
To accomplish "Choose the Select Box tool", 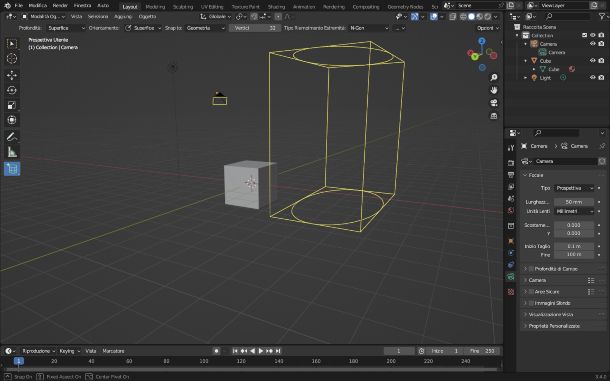I will (12, 43).
